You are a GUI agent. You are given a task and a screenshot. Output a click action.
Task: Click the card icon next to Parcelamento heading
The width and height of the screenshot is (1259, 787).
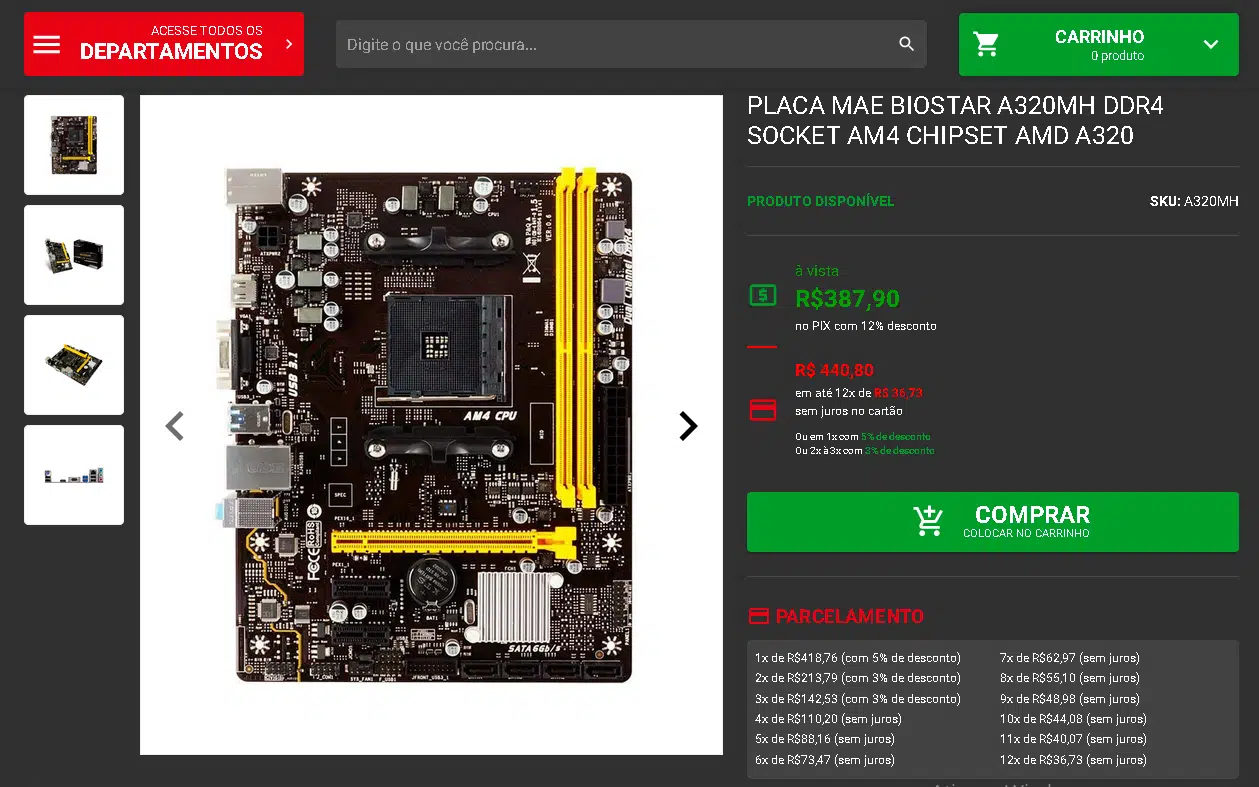pos(759,616)
